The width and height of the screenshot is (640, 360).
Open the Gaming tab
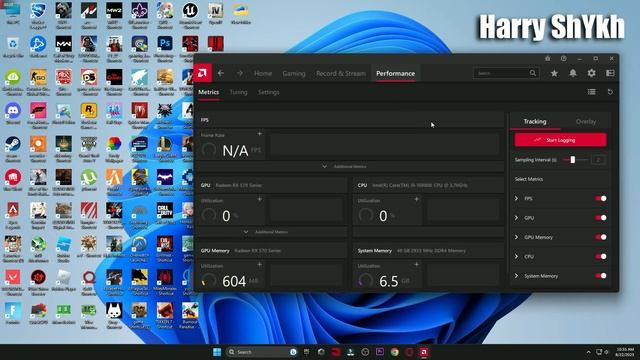point(294,73)
